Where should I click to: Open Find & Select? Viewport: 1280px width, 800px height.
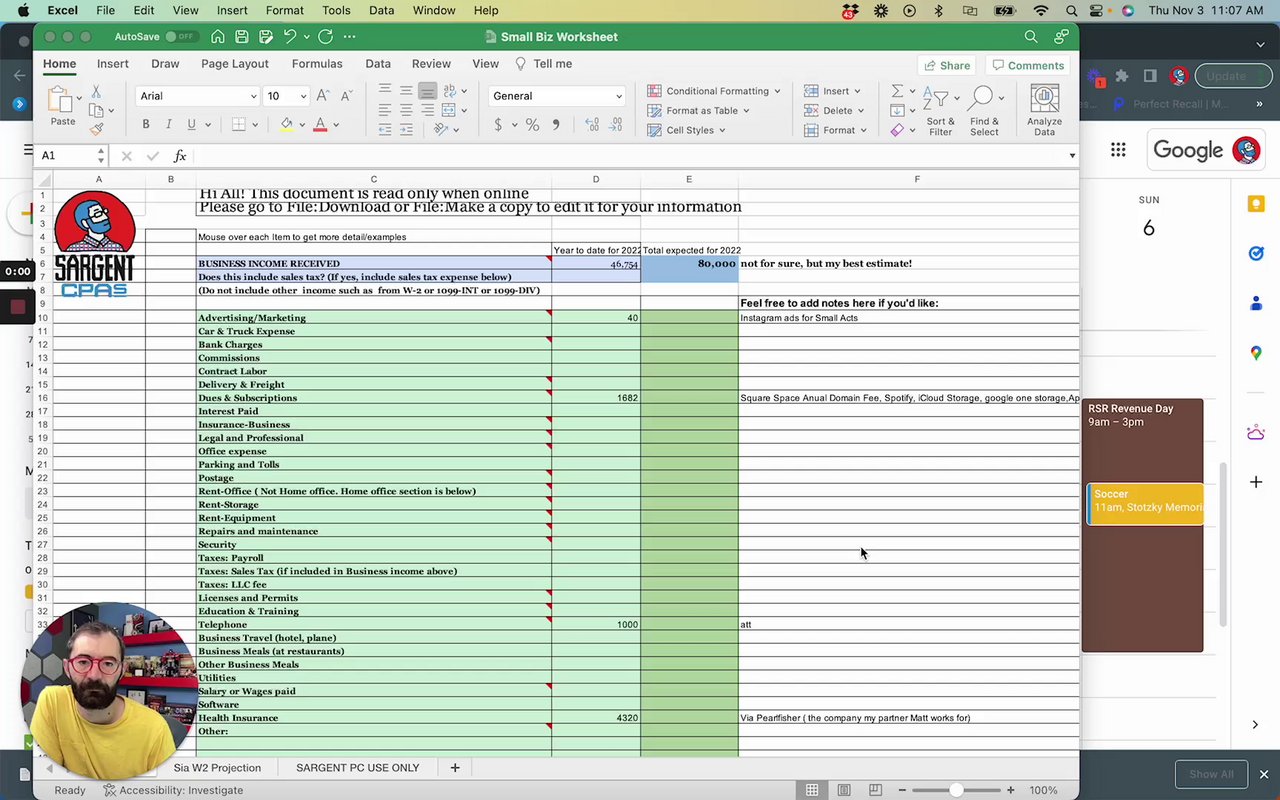(x=984, y=110)
